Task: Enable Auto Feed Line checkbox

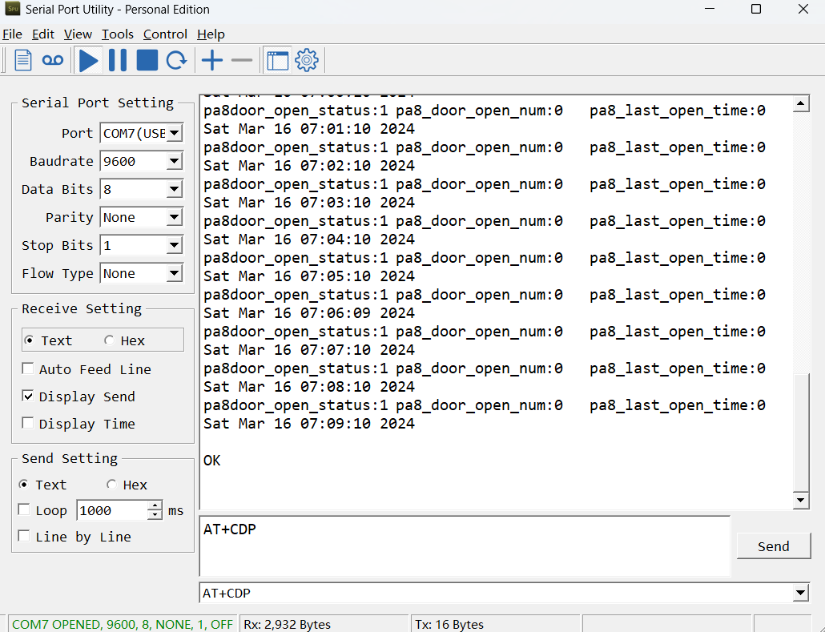Action: click(x=86, y=369)
